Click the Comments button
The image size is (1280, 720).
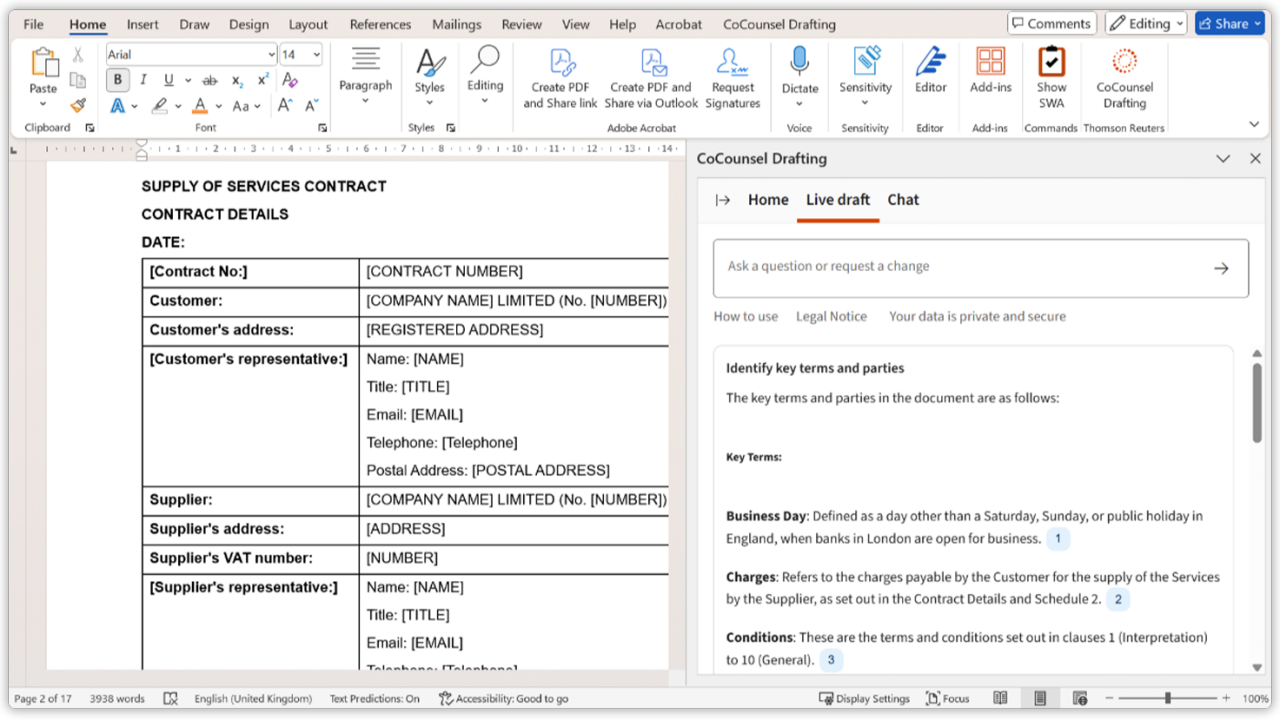point(1052,23)
